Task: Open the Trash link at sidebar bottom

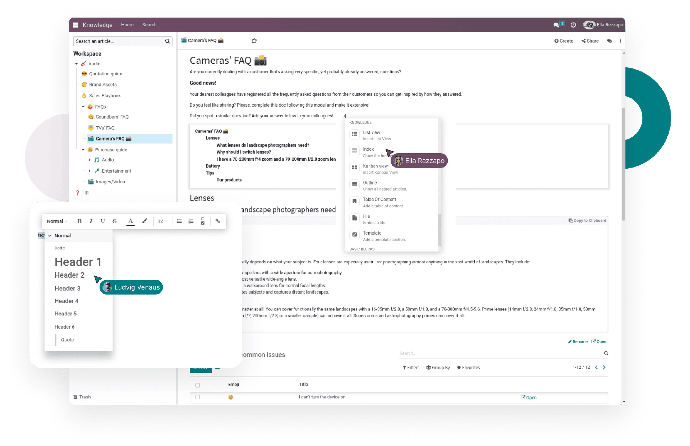Action: click(x=82, y=397)
